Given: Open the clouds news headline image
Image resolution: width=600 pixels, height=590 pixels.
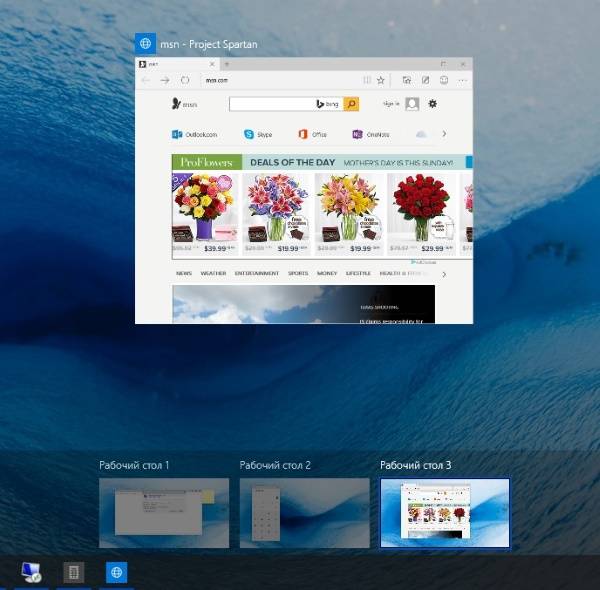Looking at the screenshot, I should click(x=303, y=304).
